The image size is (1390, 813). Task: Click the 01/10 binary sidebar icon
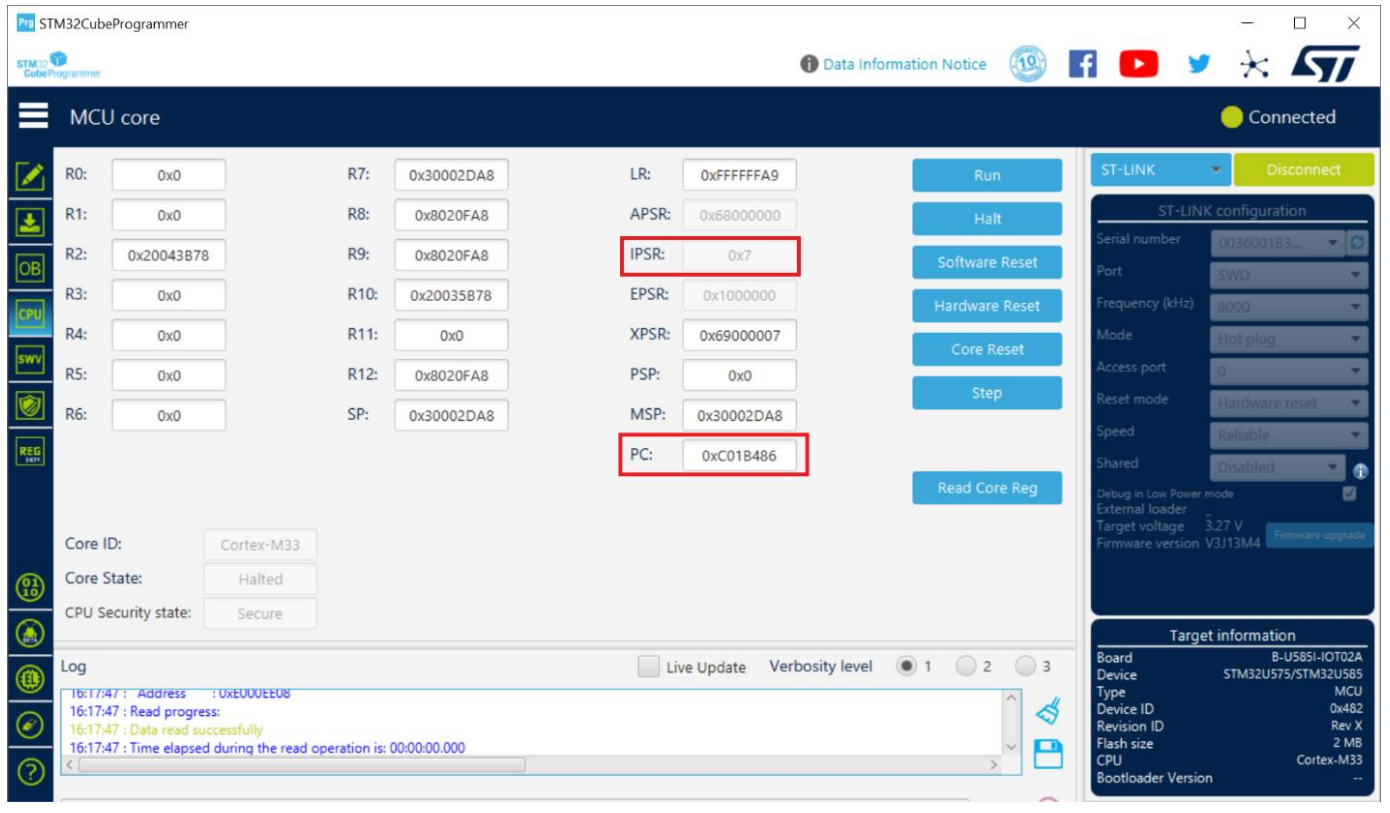[30, 587]
